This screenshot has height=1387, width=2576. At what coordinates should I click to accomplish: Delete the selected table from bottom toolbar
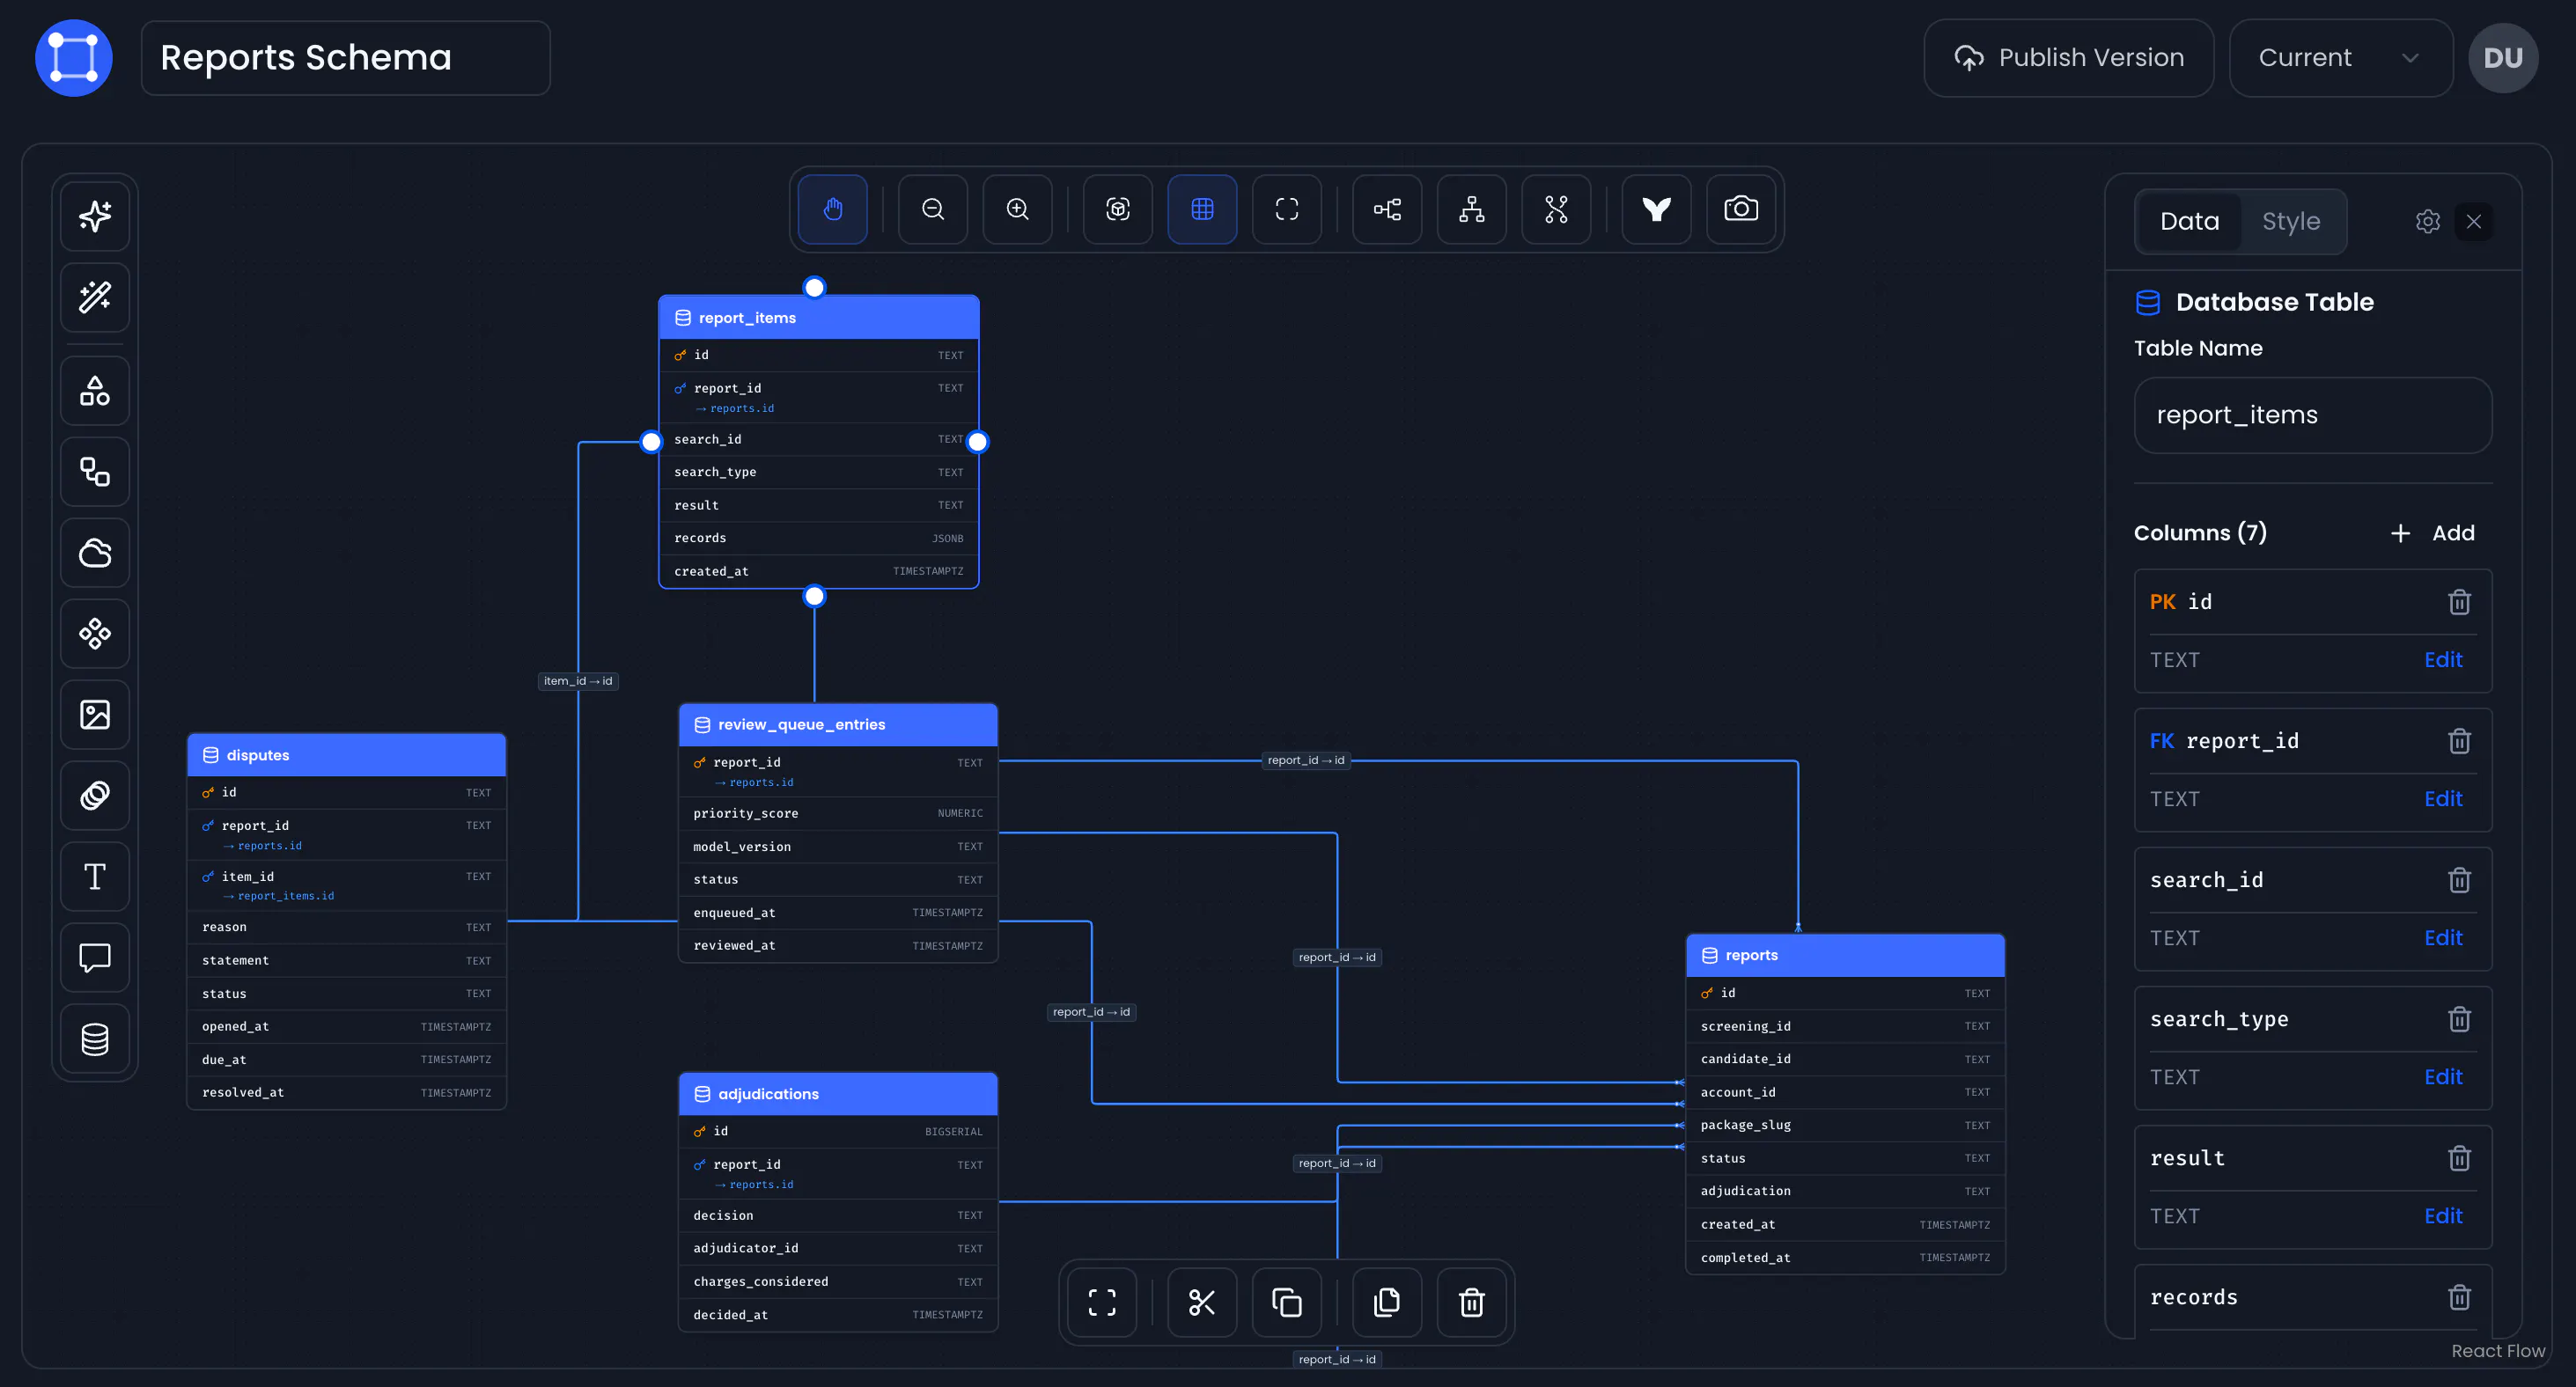pyautogui.click(x=1472, y=1302)
